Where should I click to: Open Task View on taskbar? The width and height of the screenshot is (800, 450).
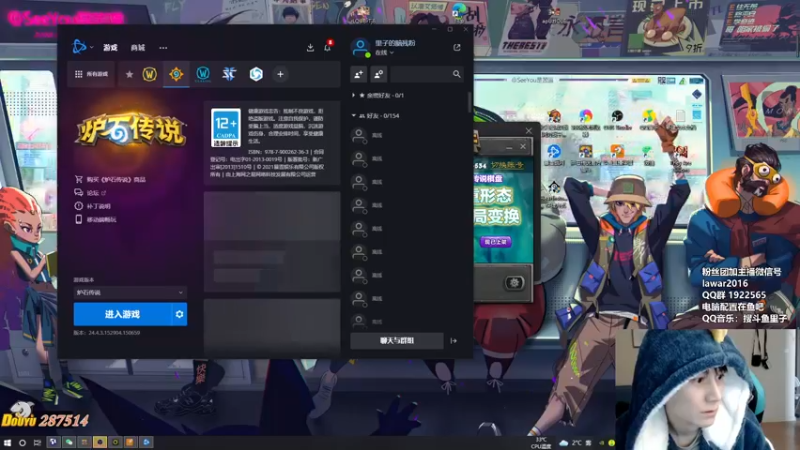coord(37,442)
